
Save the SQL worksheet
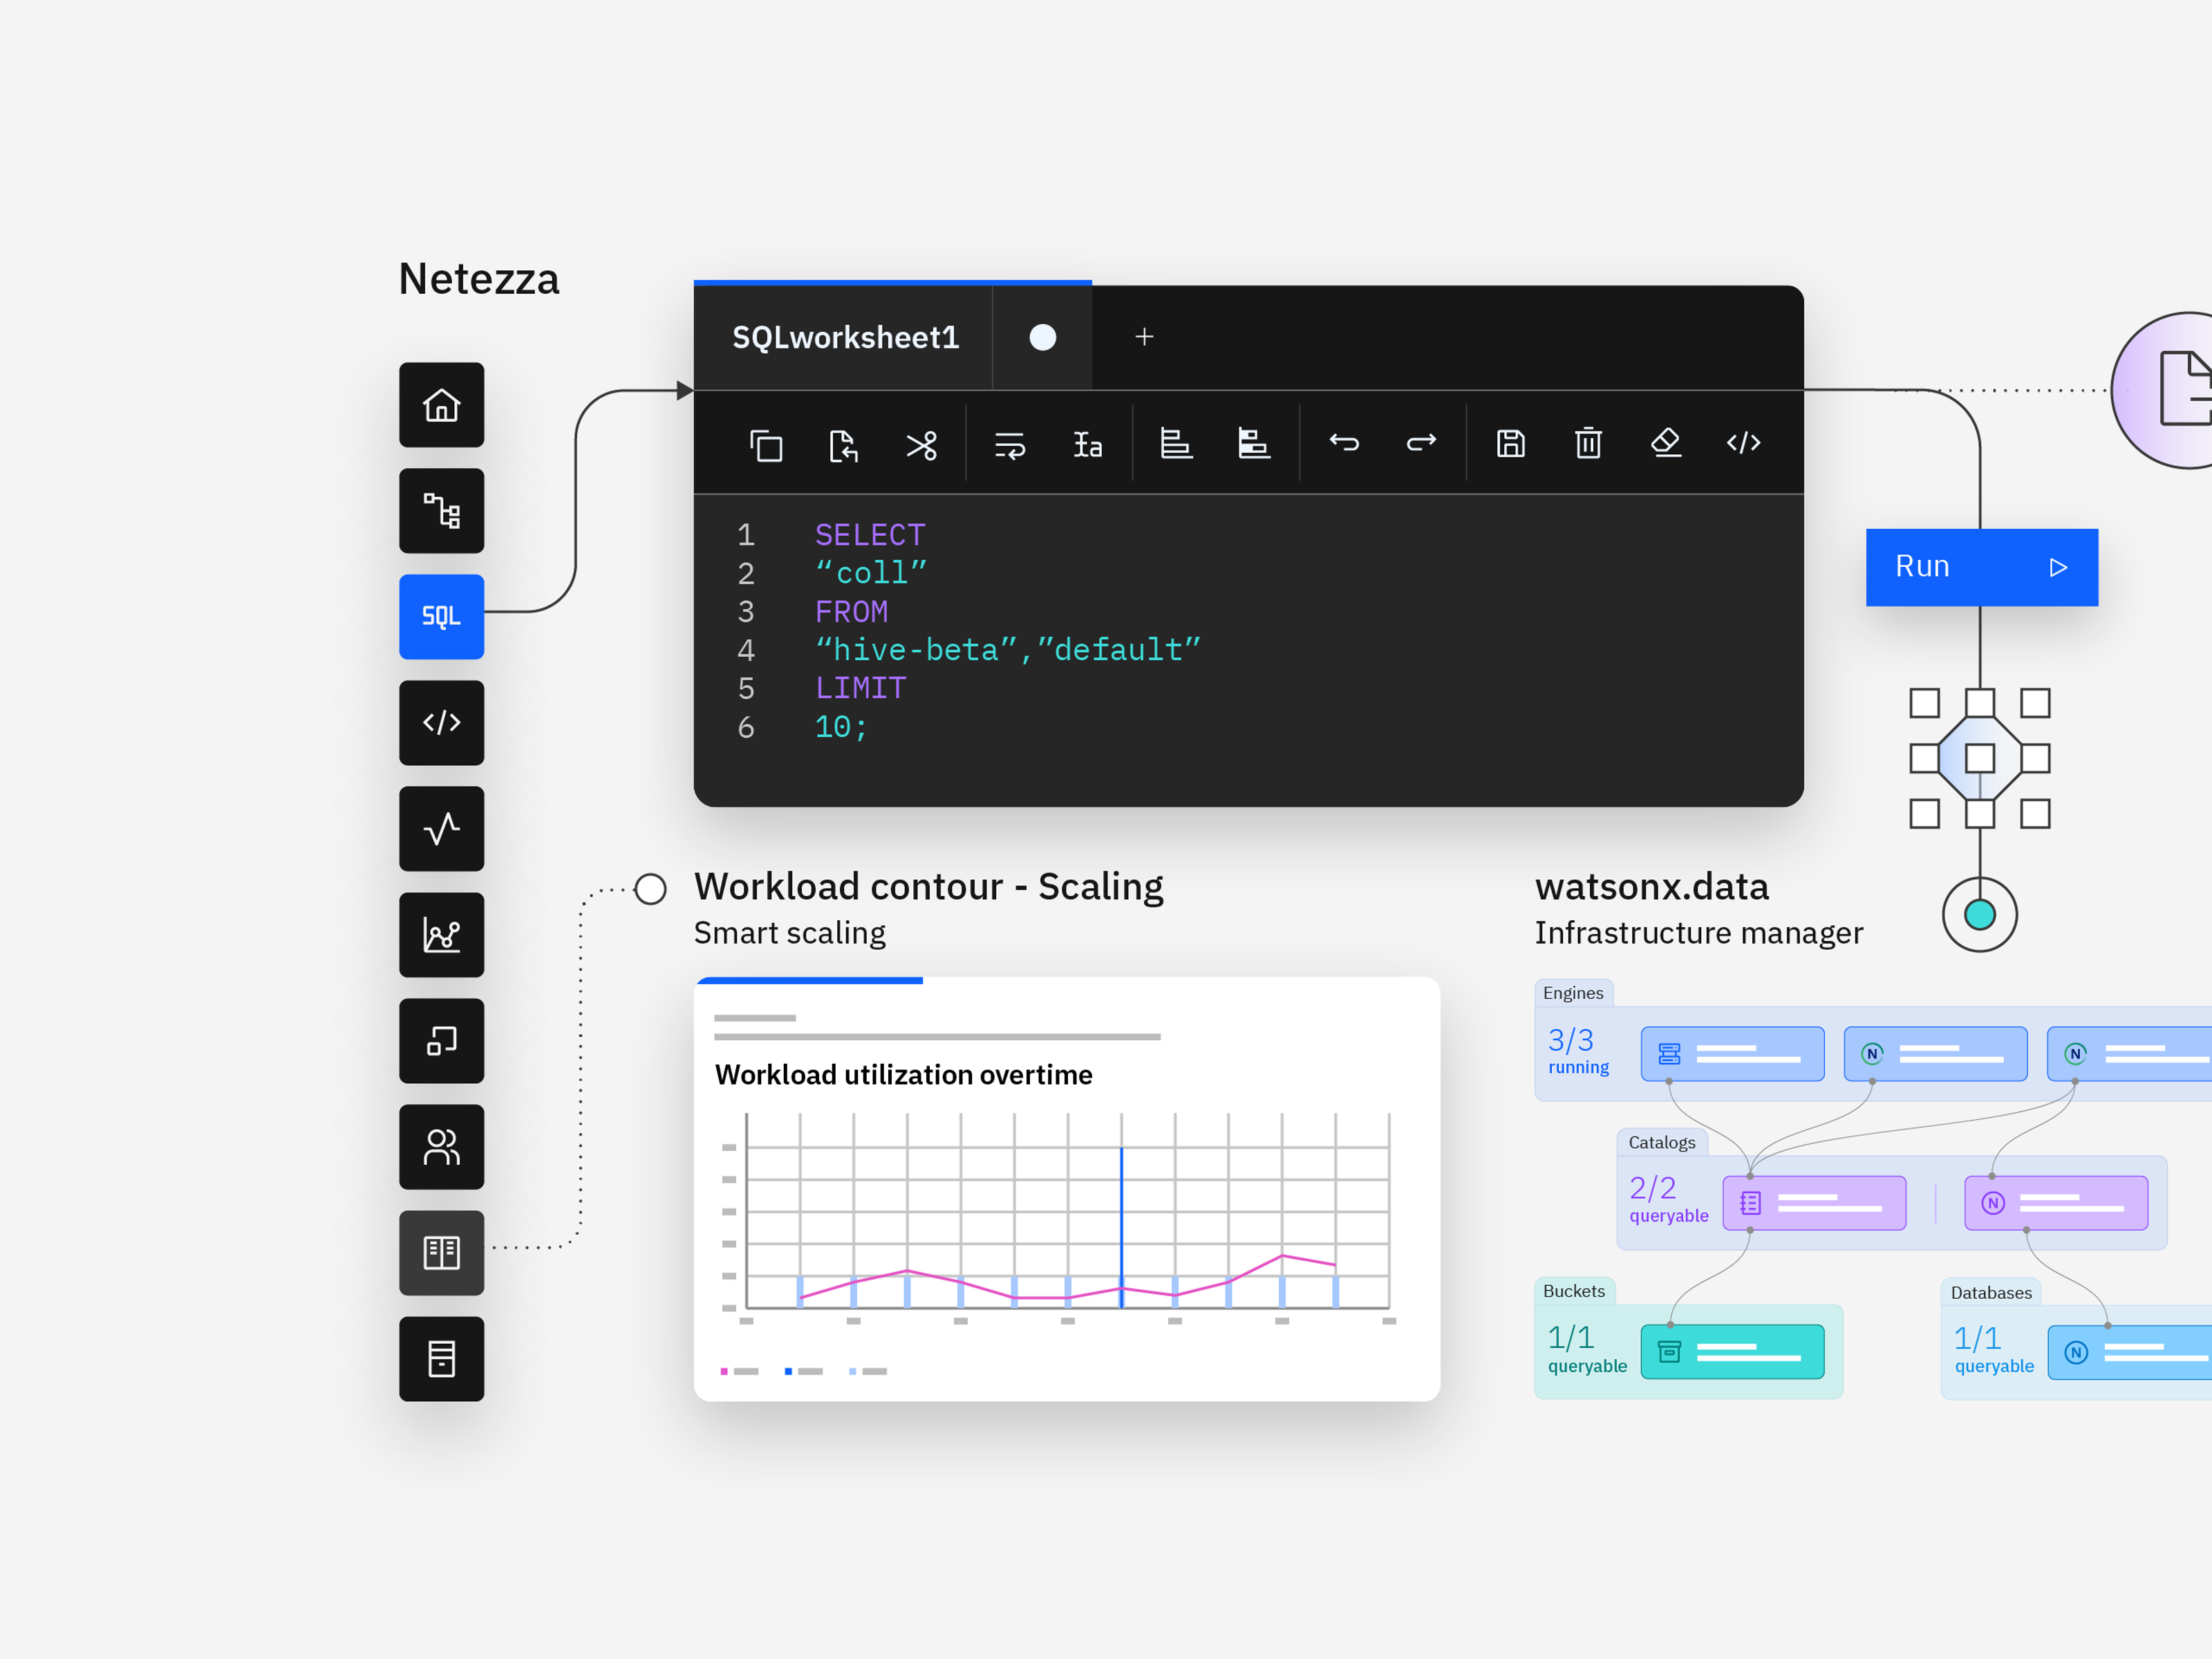1511,443
